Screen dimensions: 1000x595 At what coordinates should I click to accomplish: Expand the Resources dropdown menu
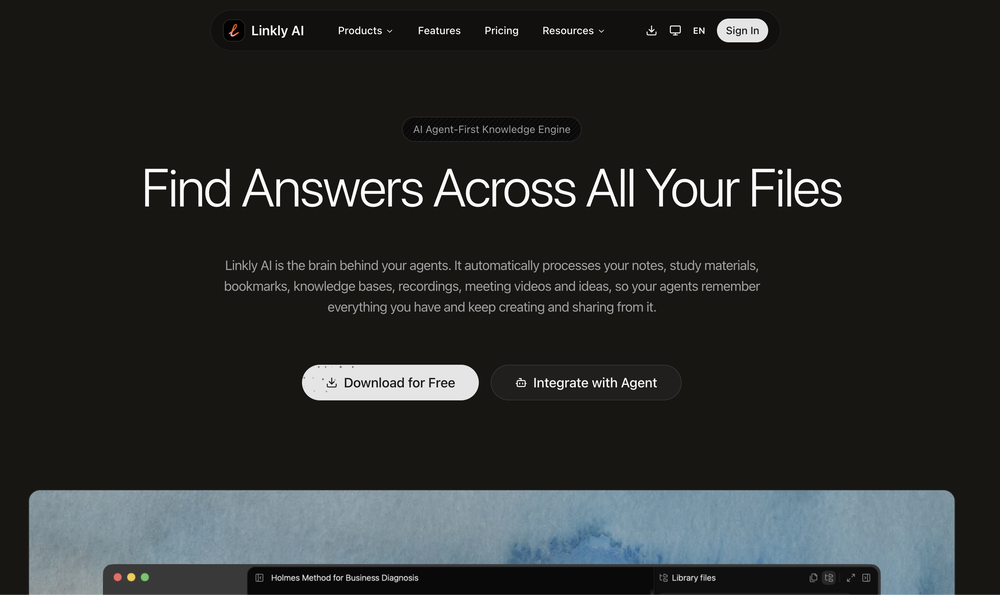(x=573, y=31)
